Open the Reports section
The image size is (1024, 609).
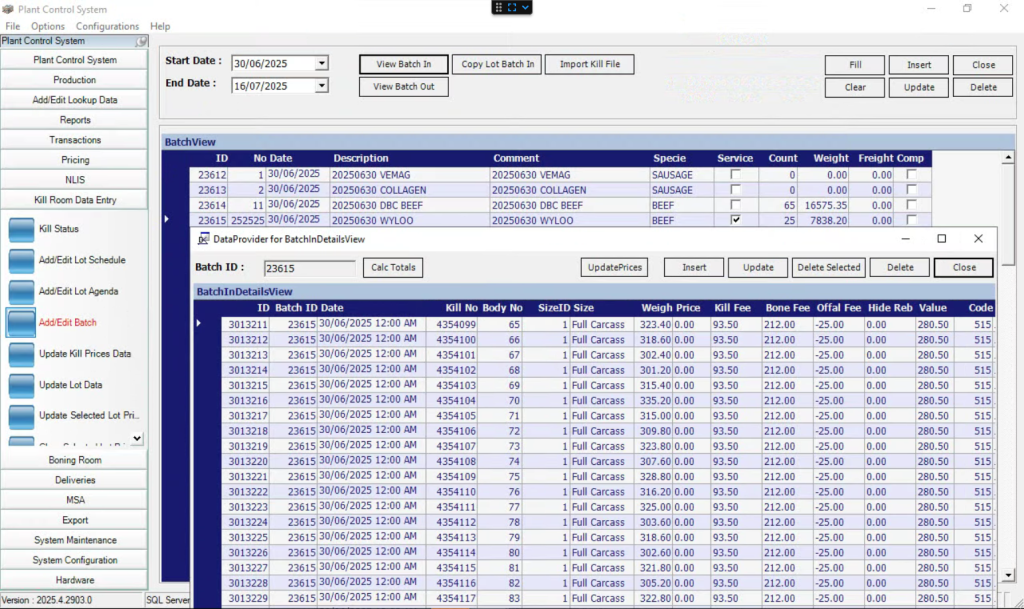tap(74, 120)
